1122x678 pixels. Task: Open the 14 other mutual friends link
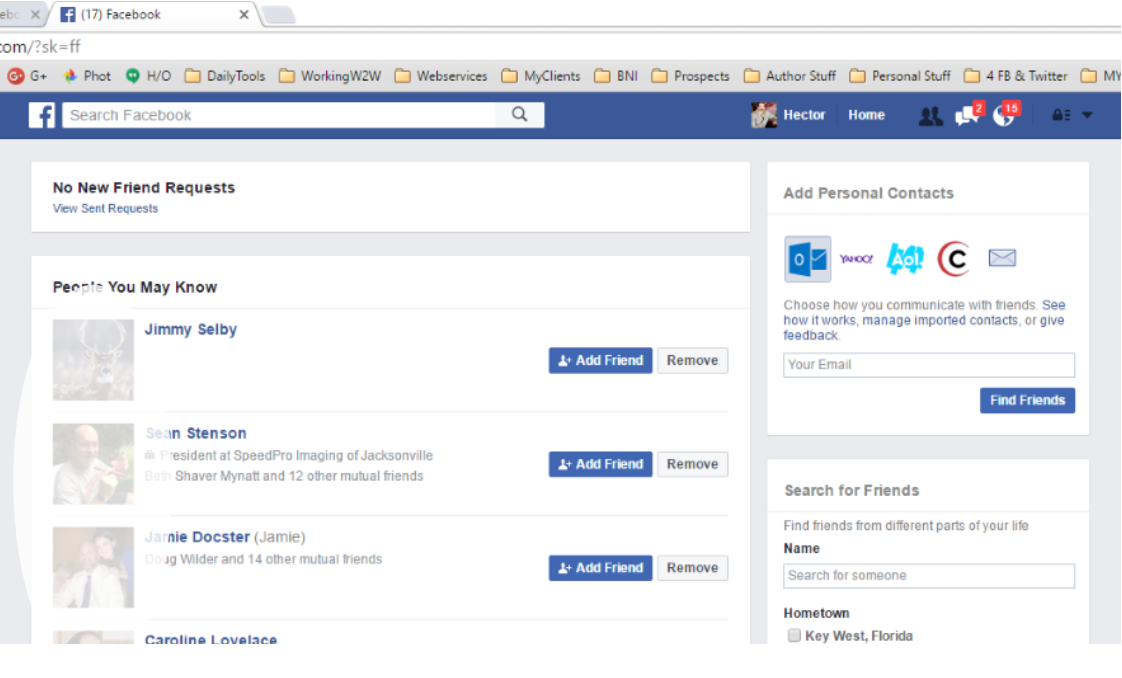tap(315, 559)
